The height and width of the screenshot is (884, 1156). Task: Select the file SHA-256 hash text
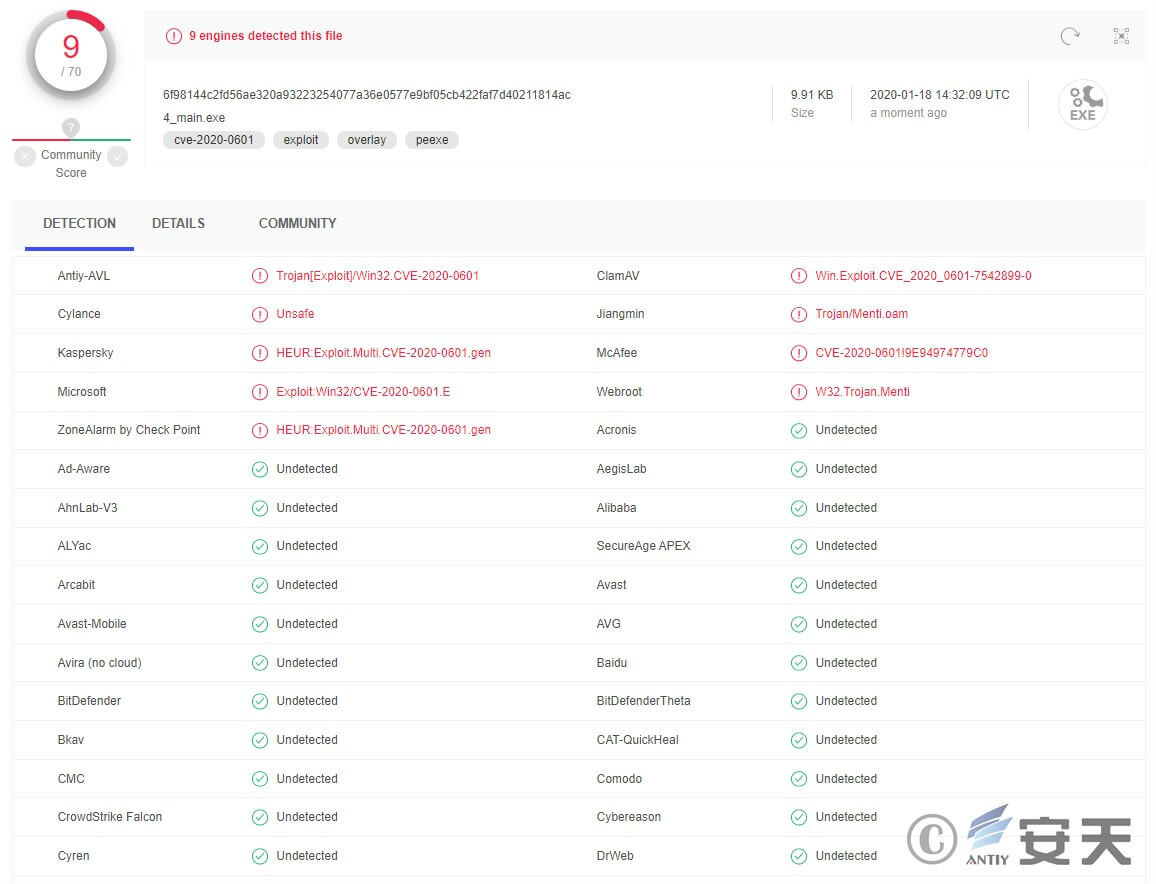coord(366,94)
